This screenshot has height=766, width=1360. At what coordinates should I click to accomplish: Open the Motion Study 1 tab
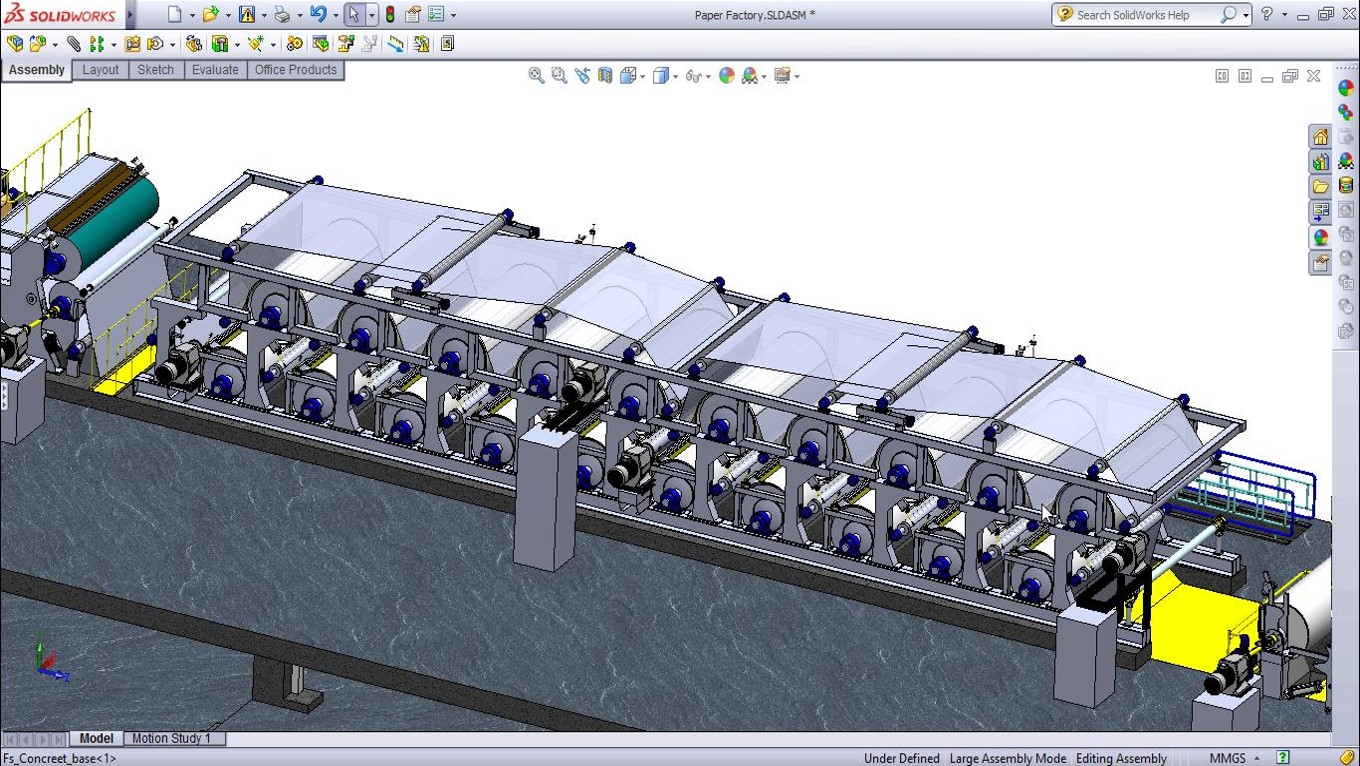click(x=171, y=738)
